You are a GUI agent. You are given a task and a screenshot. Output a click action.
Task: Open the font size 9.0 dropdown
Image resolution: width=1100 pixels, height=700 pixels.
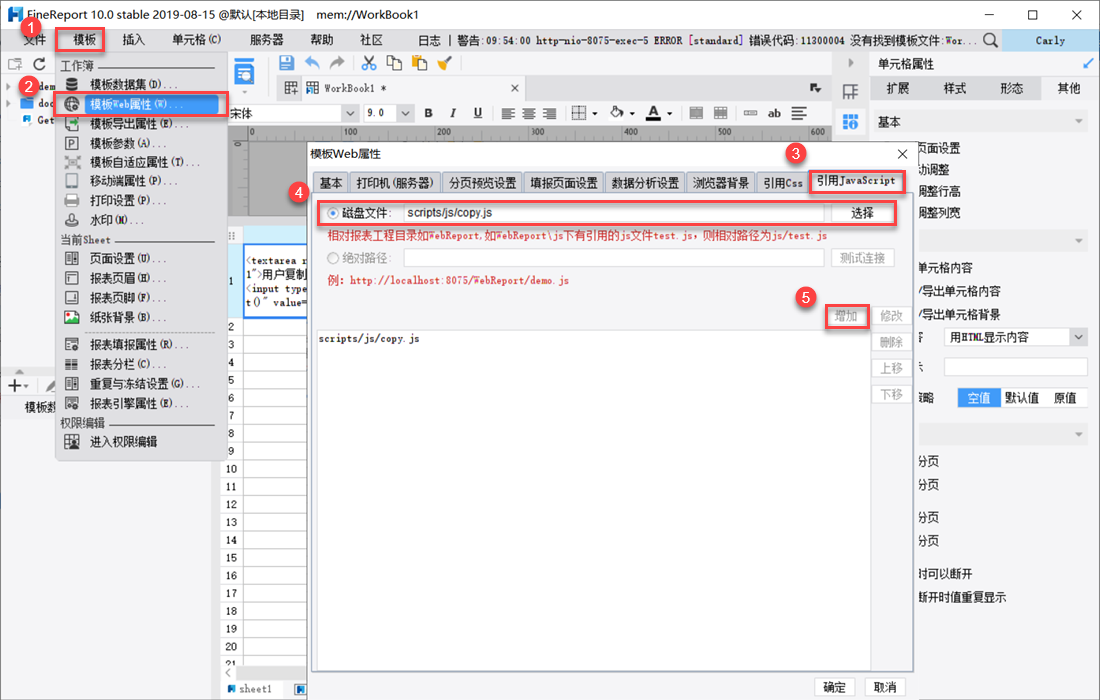(x=405, y=113)
